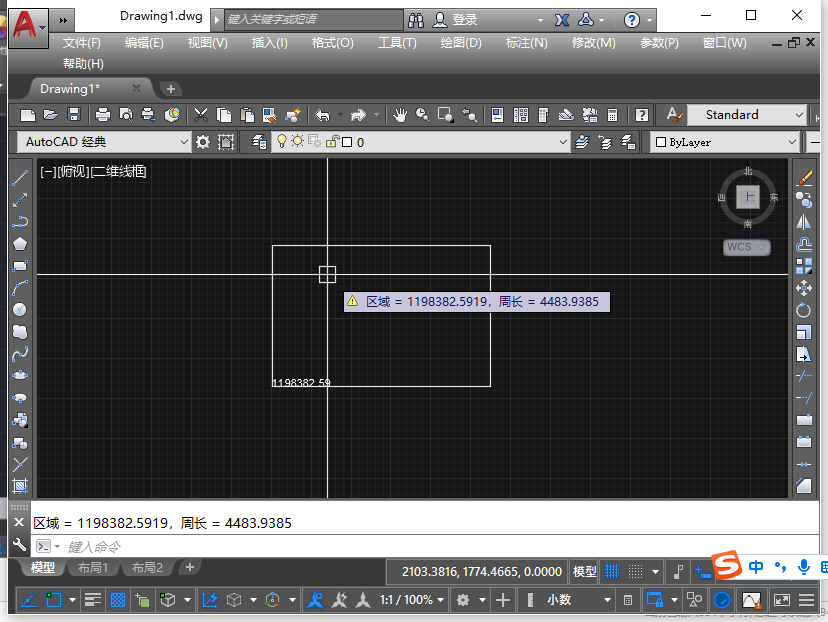
Task: Switch to the 布局2 layout tab
Action: click(147, 568)
